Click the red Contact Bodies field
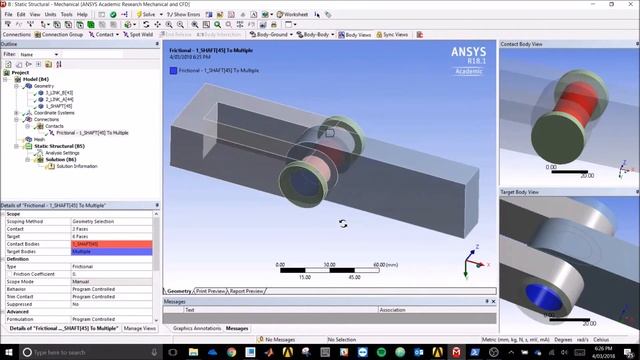Viewport: 640px width, 360px height. [x=112, y=244]
